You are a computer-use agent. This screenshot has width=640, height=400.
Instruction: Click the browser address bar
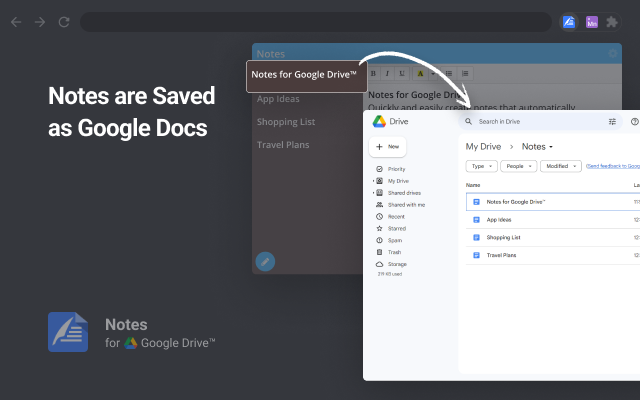pos(316,22)
